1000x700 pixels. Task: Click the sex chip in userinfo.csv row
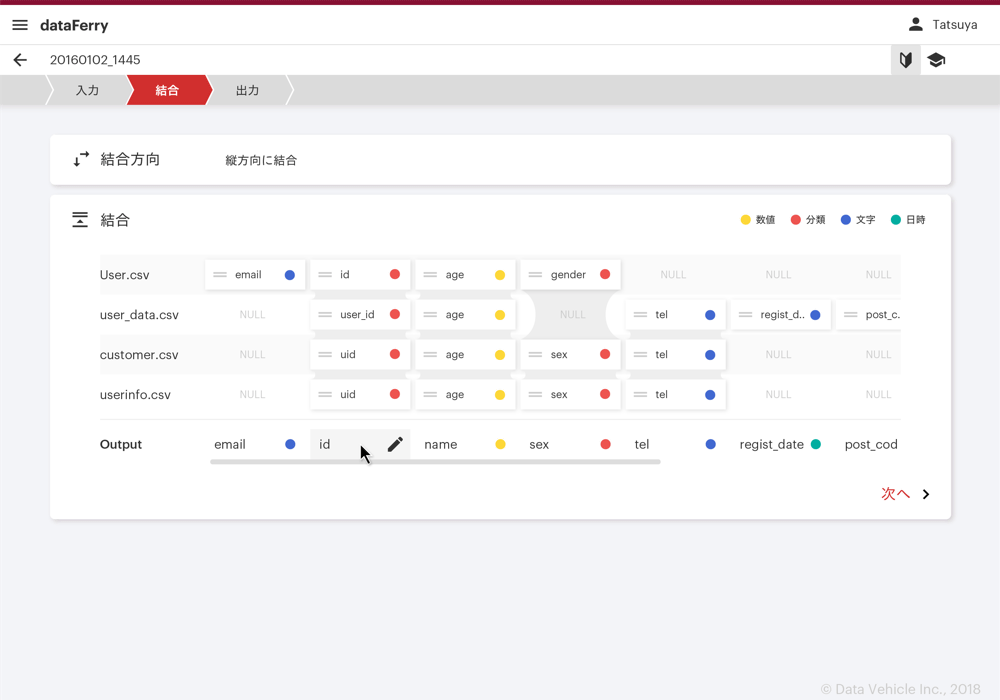tap(570, 395)
